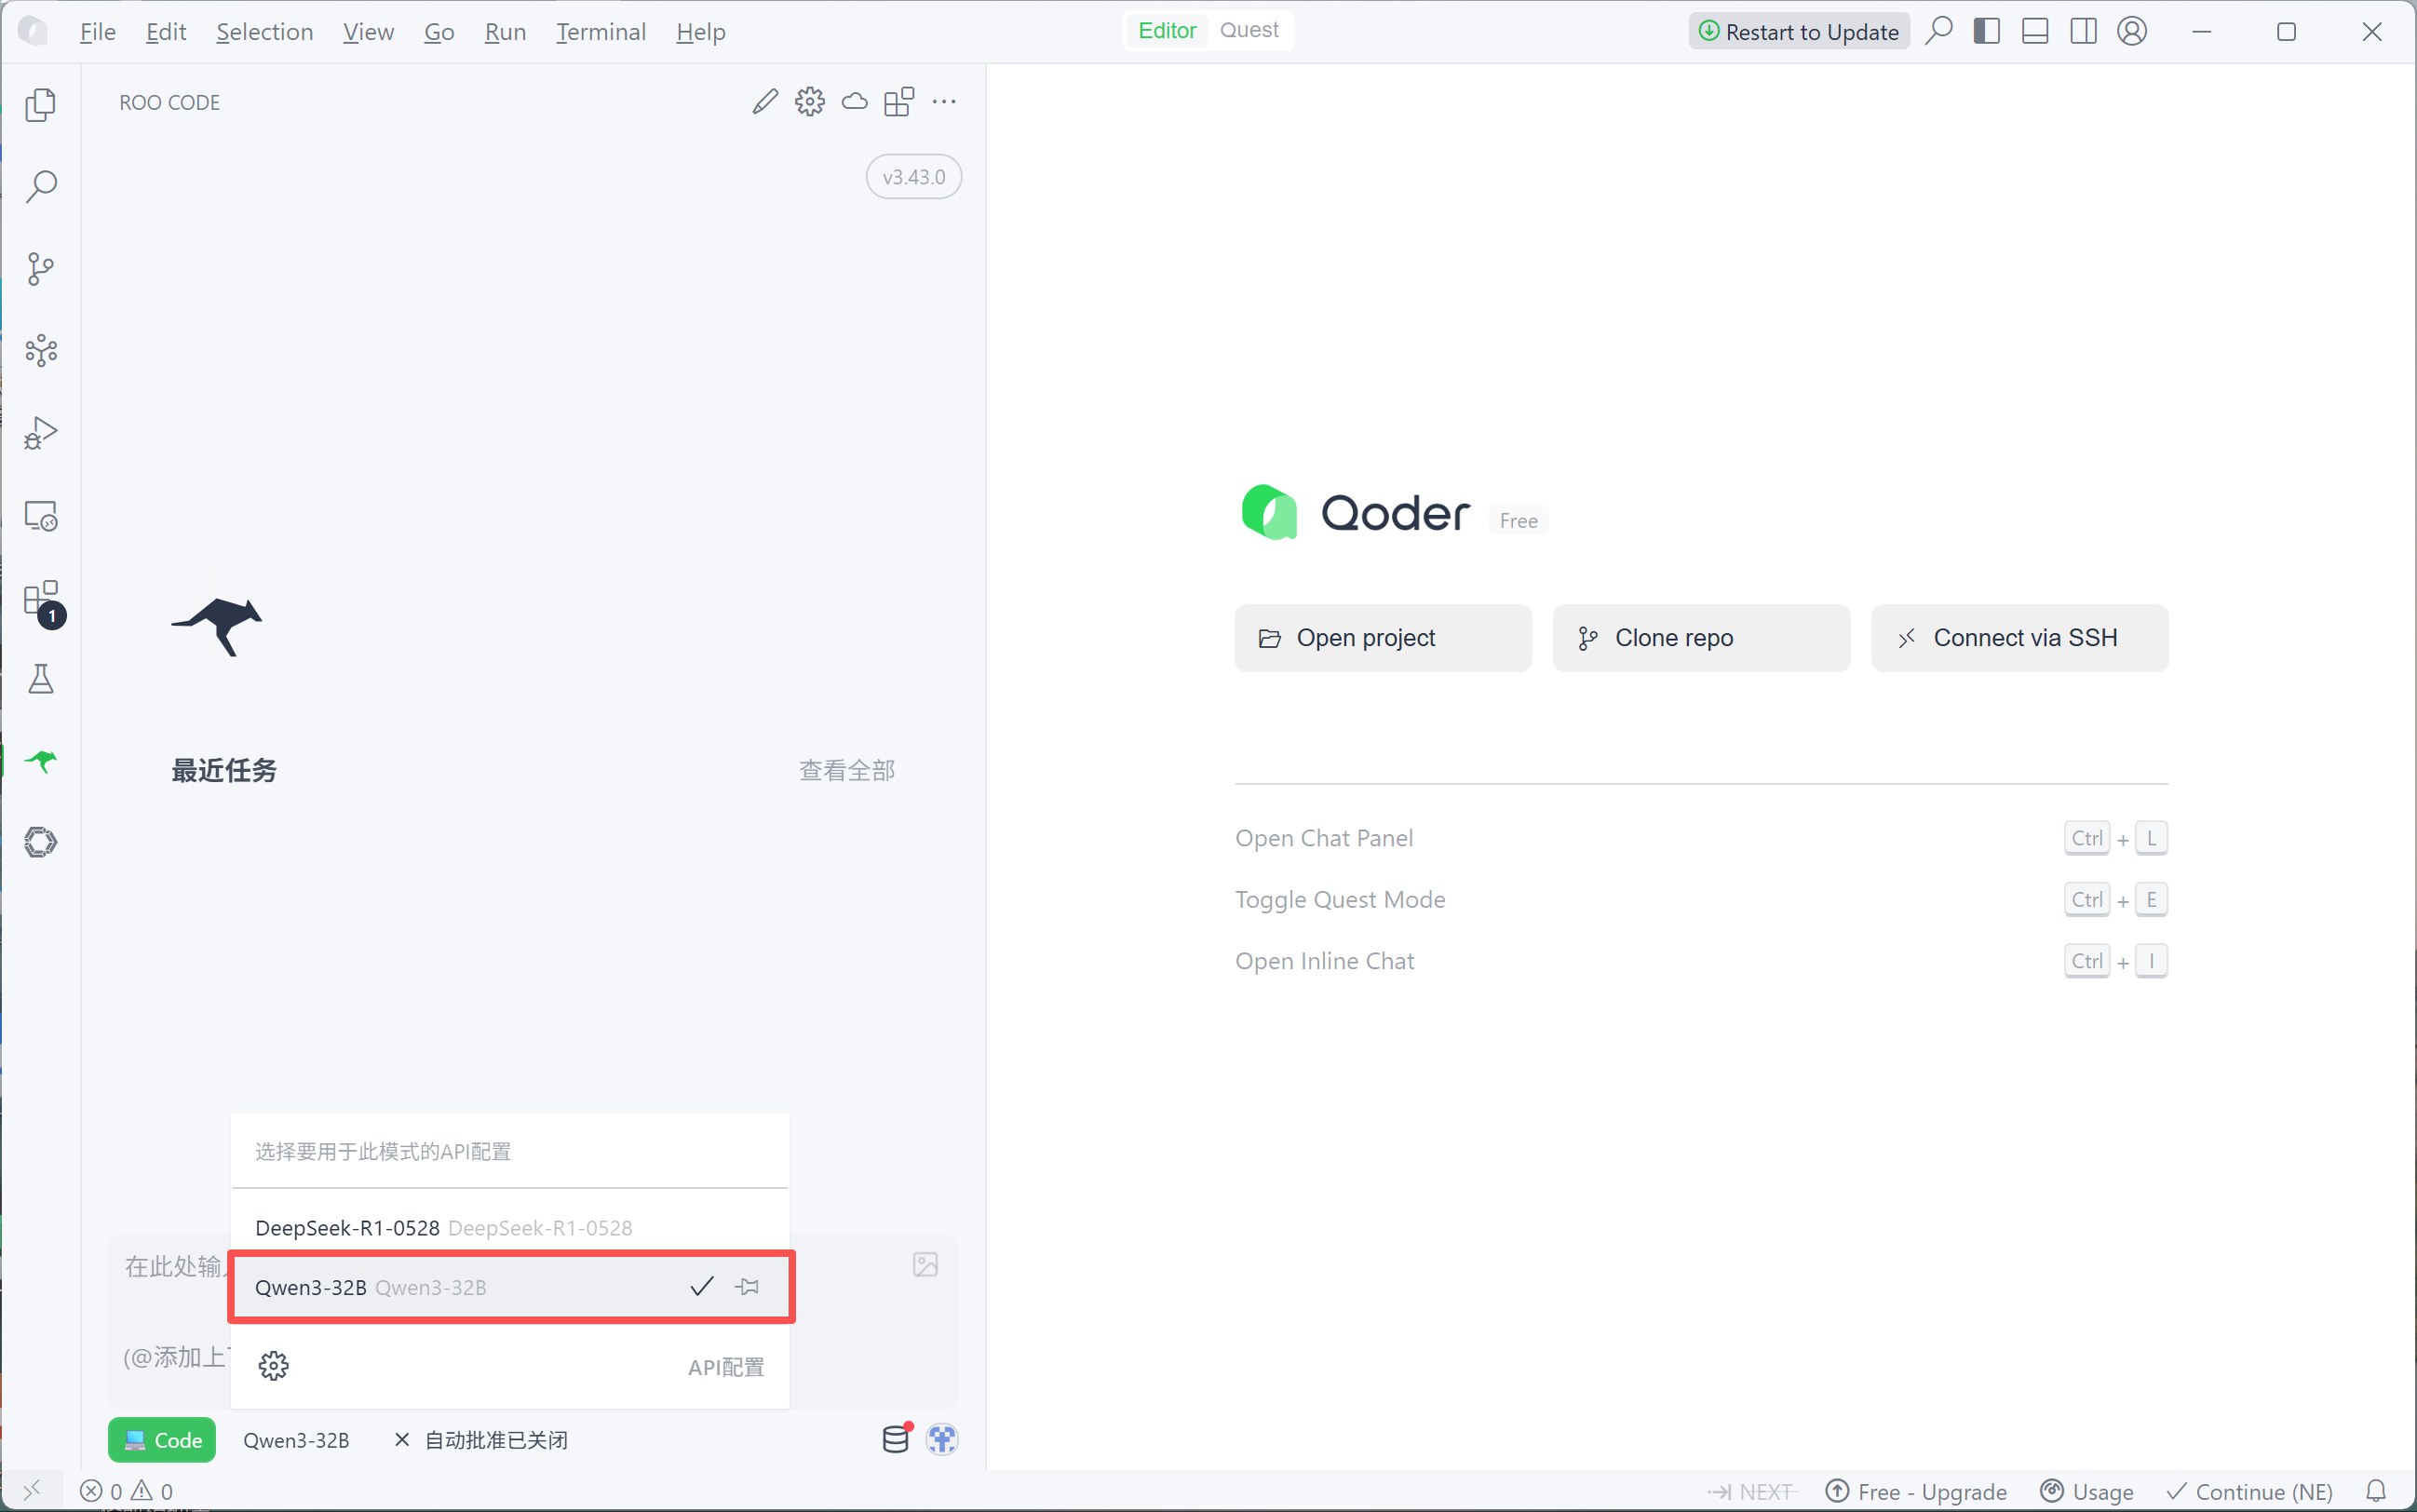Click the Roo Code kangaroo sidebar icon

40,761
